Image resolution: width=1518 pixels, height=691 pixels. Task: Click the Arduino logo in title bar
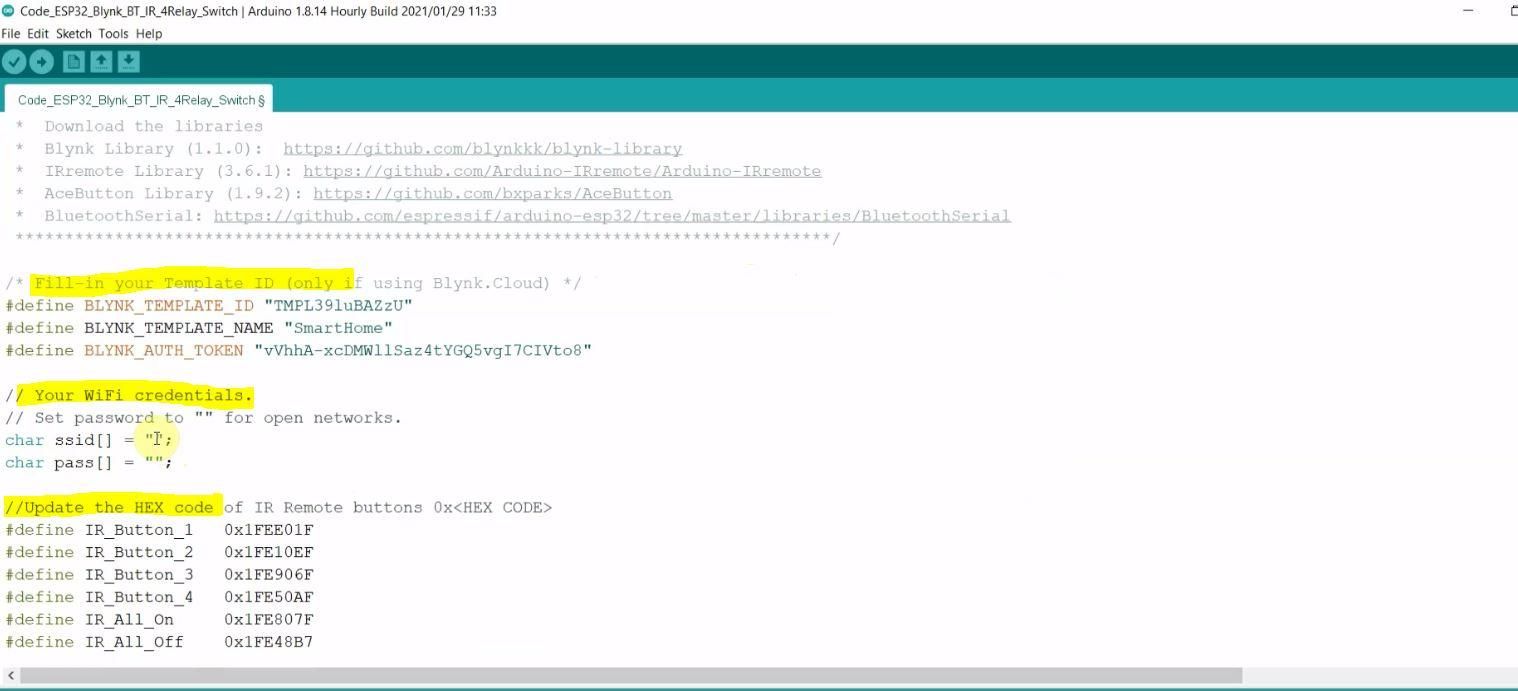(8, 11)
